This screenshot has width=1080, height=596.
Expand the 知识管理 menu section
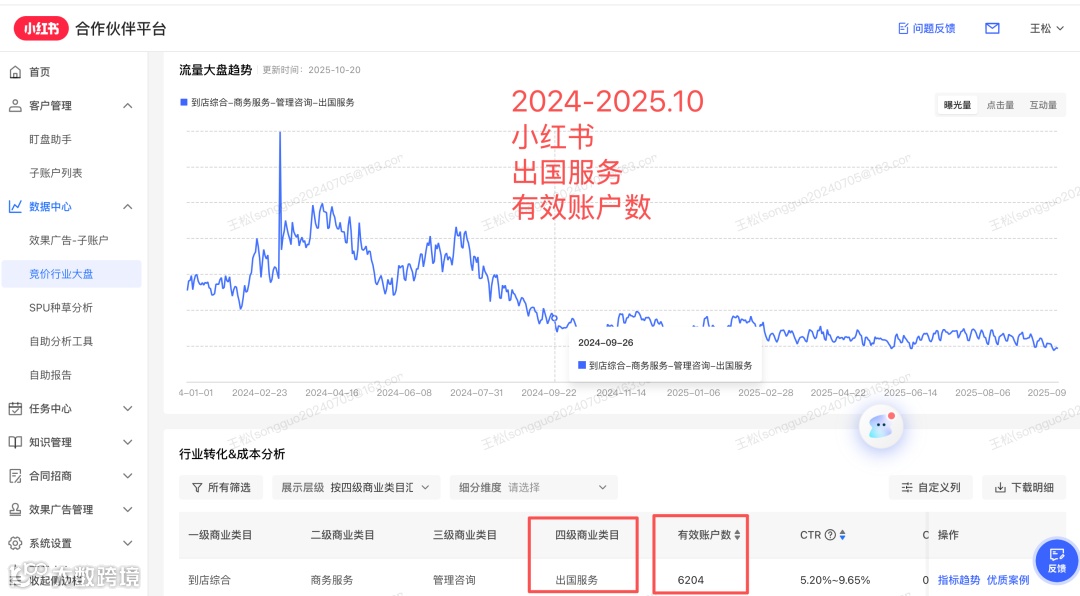click(127, 442)
